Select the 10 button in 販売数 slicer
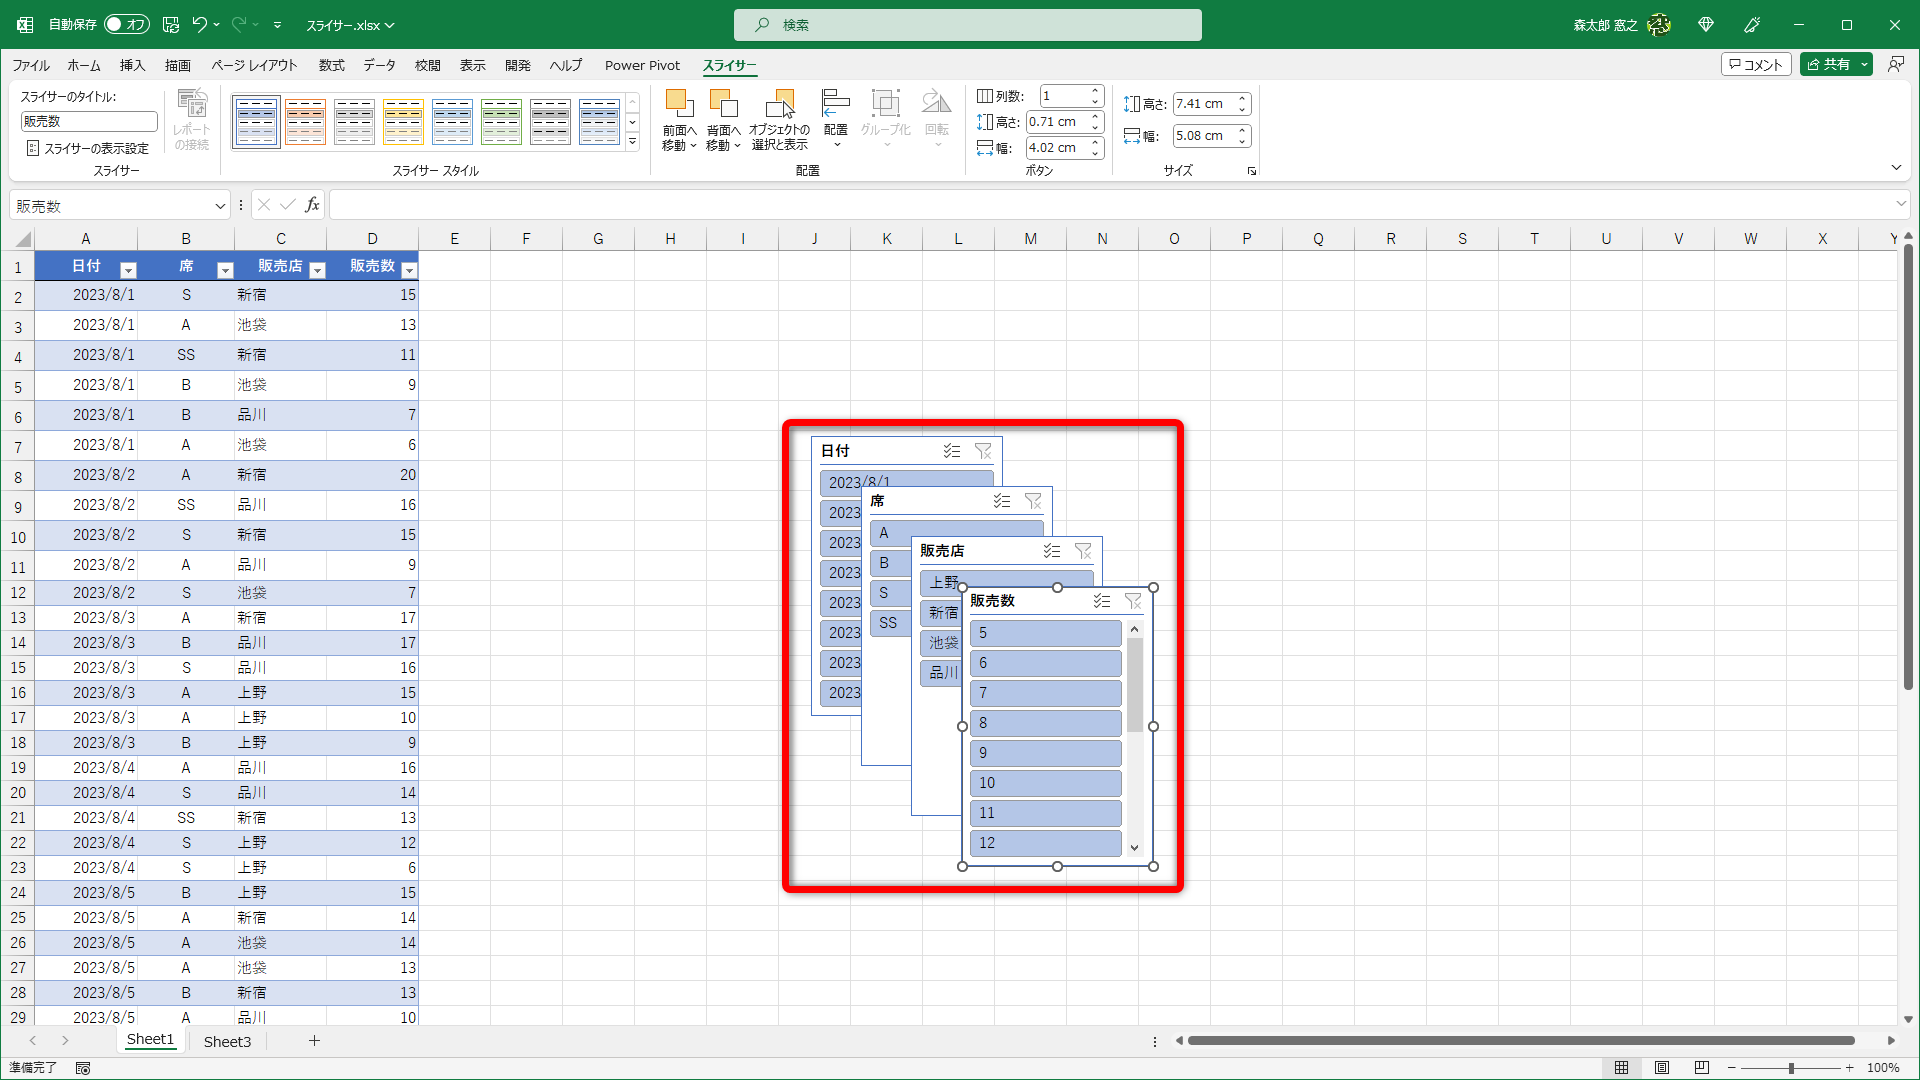The height and width of the screenshot is (1080, 1920). tap(1045, 783)
